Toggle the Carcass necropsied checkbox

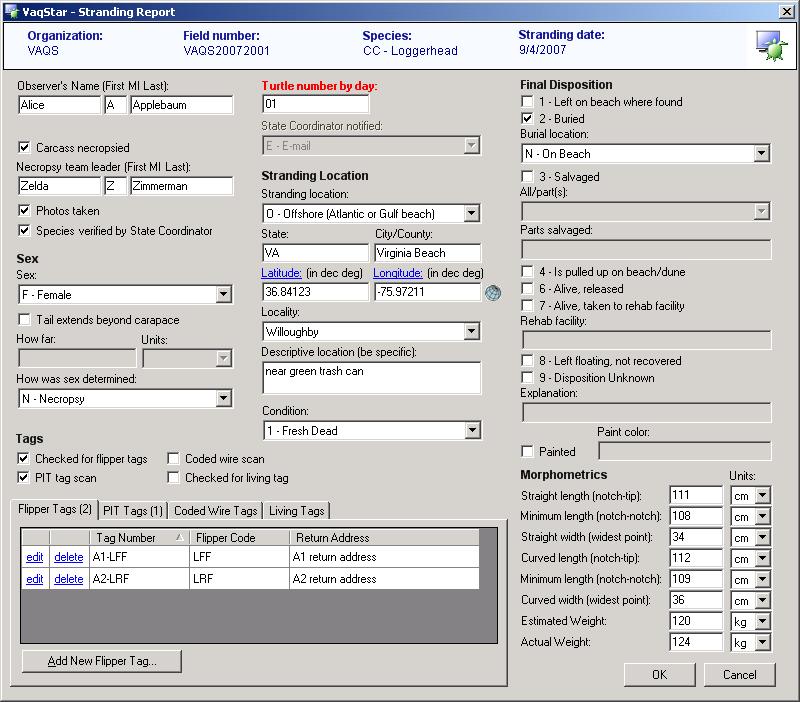25,148
